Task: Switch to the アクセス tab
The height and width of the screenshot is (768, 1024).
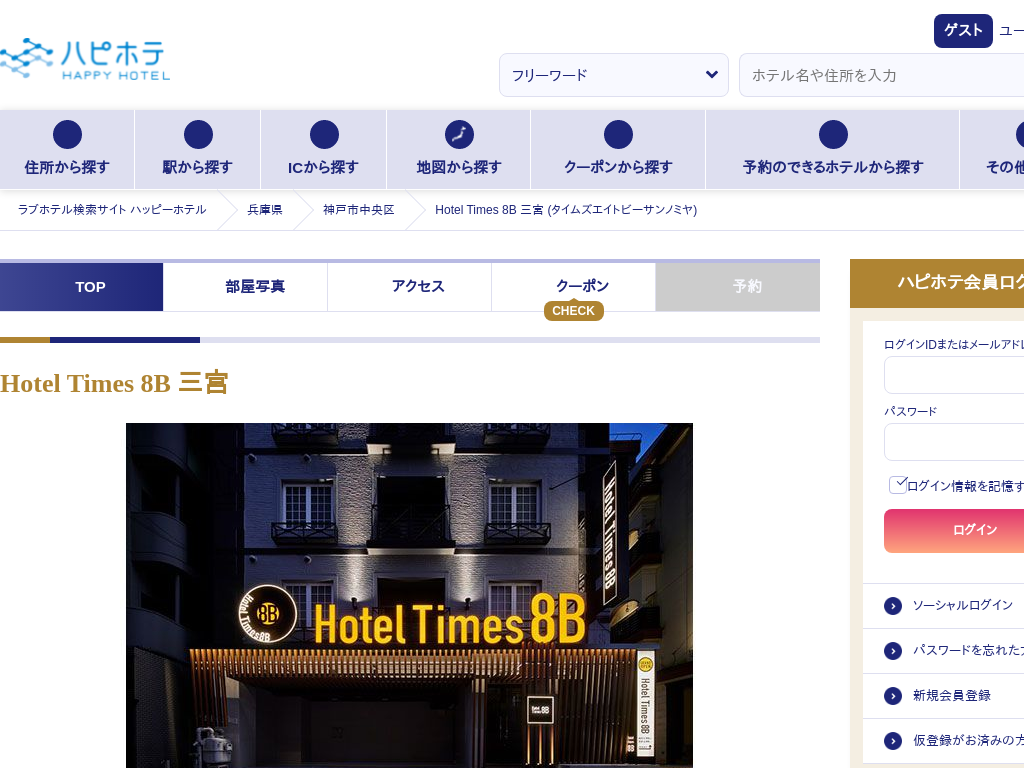Action: (409, 287)
